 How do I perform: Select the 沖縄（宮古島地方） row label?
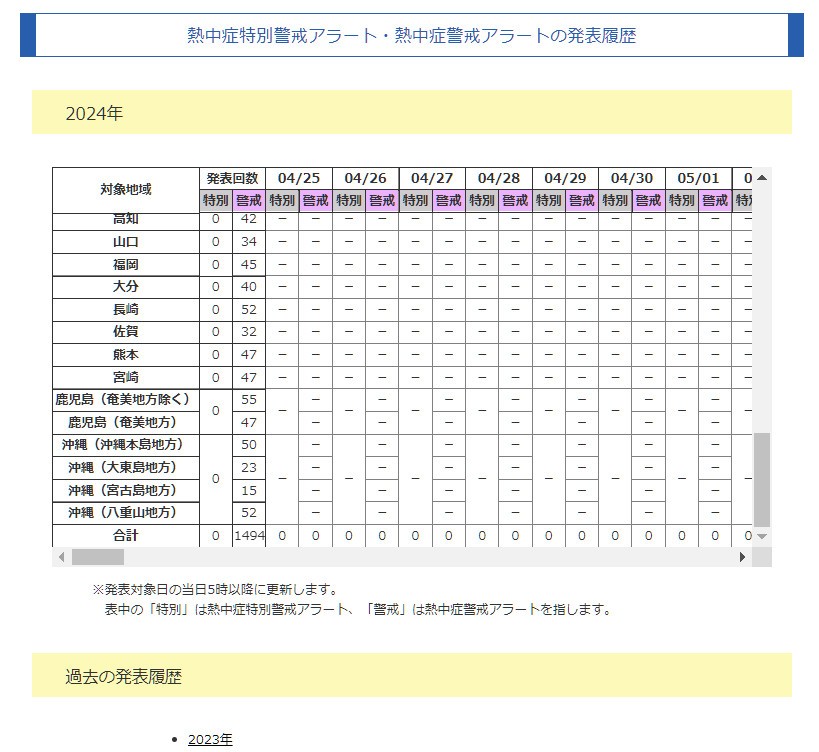coord(126,490)
